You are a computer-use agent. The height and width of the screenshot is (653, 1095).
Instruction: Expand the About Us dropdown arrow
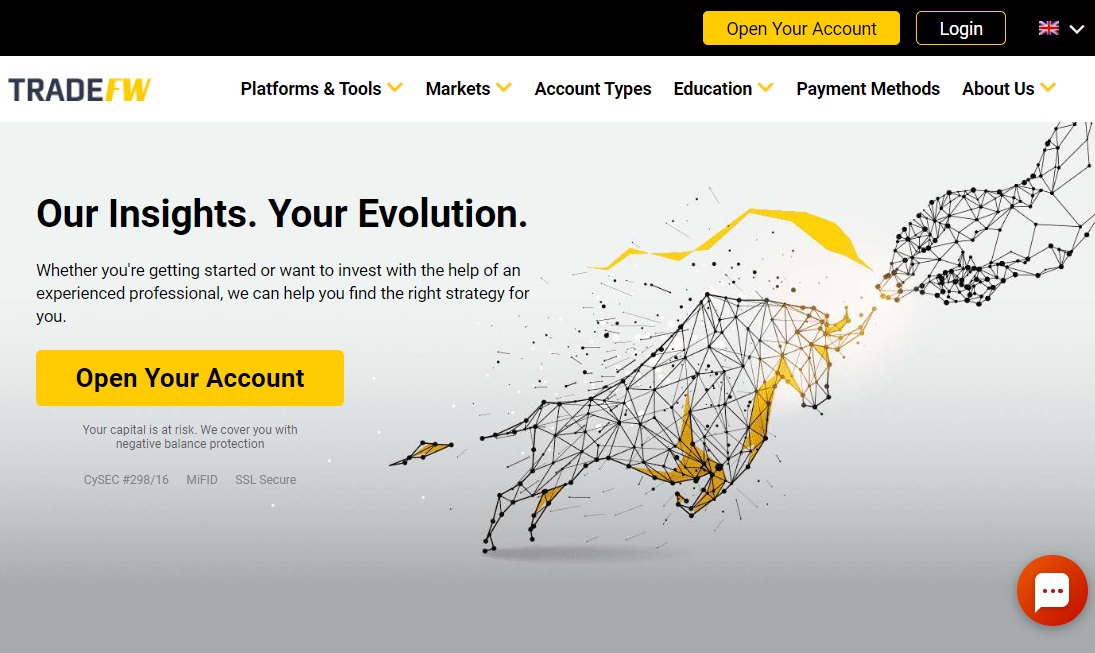pos(1048,88)
